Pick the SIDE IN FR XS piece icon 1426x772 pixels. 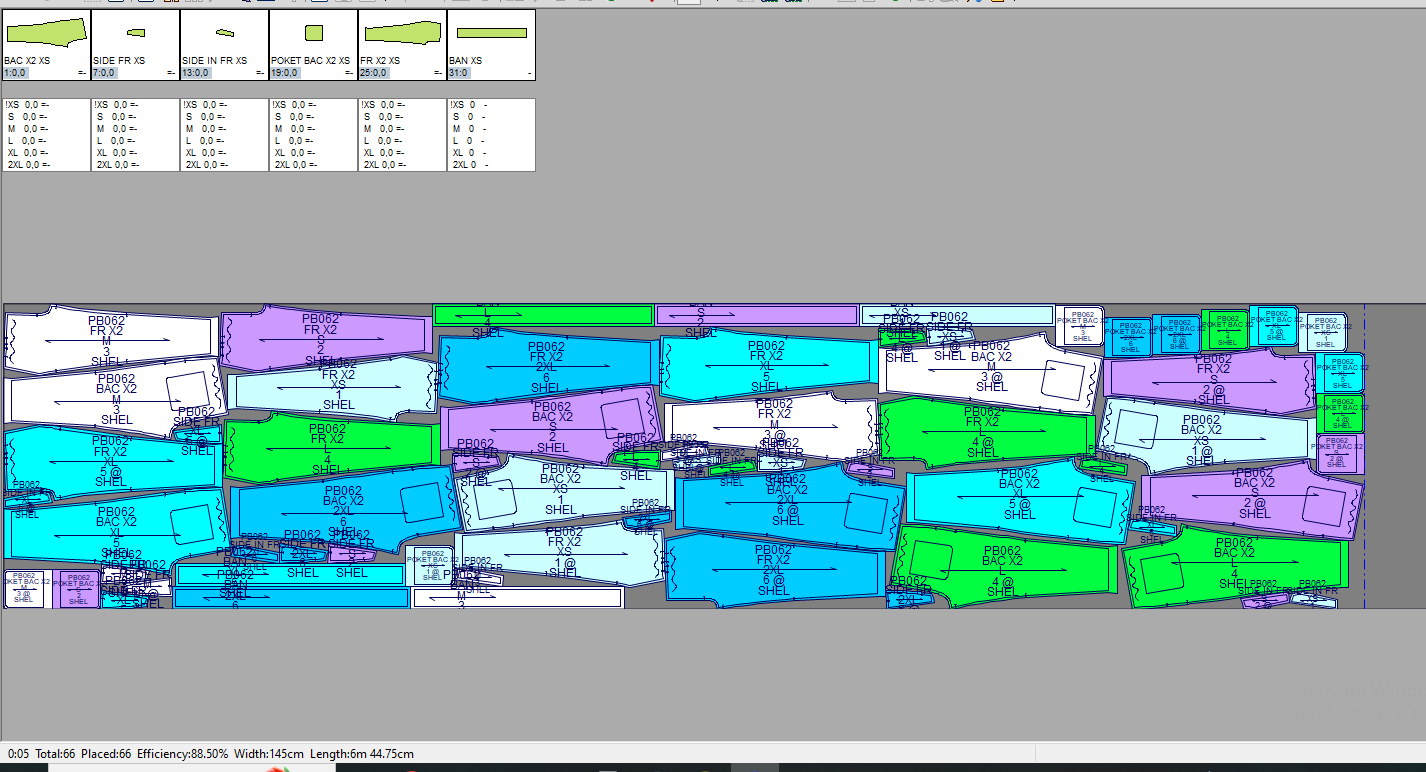point(224,33)
